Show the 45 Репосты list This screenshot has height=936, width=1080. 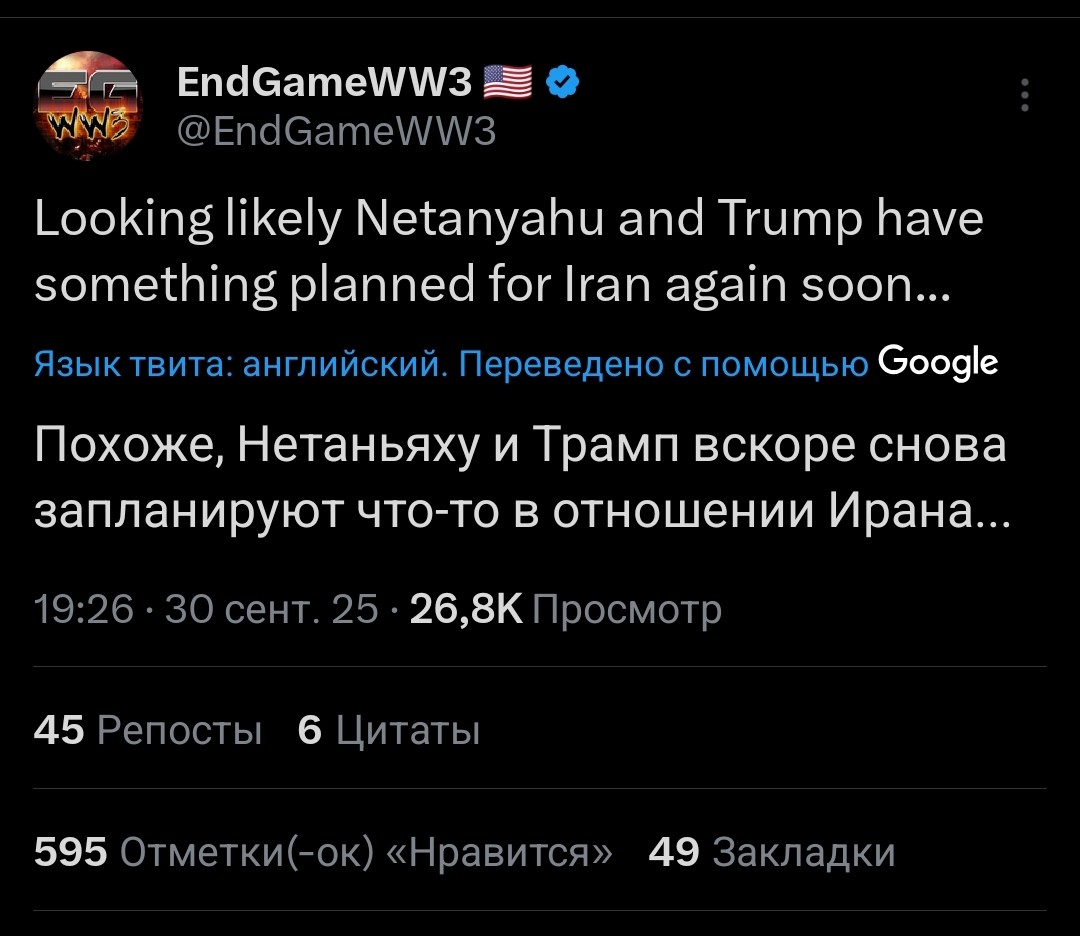pyautogui.click(x=148, y=731)
